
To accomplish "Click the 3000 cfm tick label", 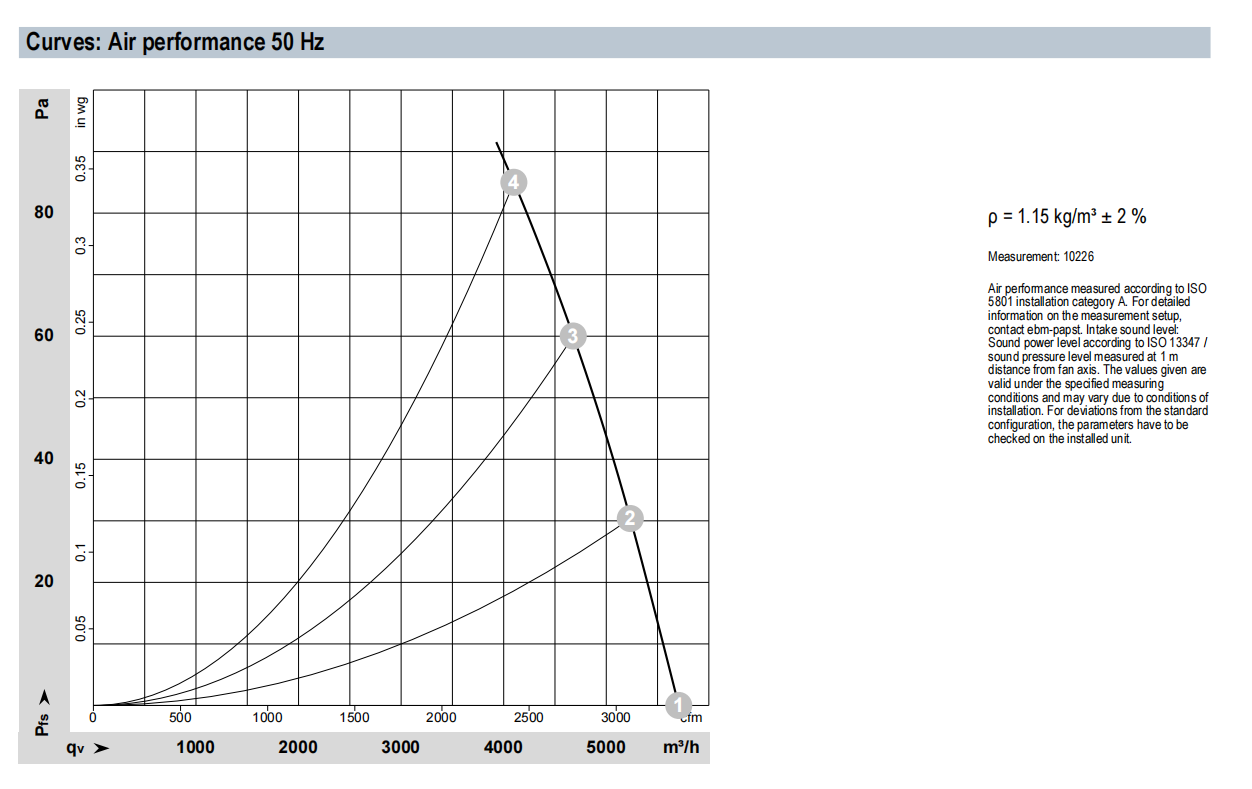I will [615, 717].
